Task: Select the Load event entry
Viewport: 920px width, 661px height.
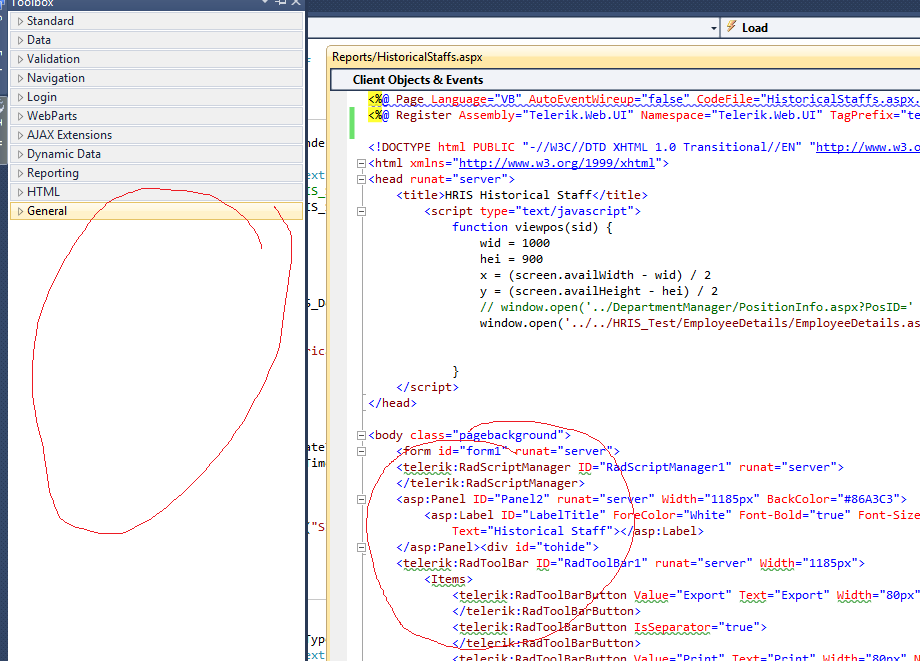Action: [x=755, y=28]
